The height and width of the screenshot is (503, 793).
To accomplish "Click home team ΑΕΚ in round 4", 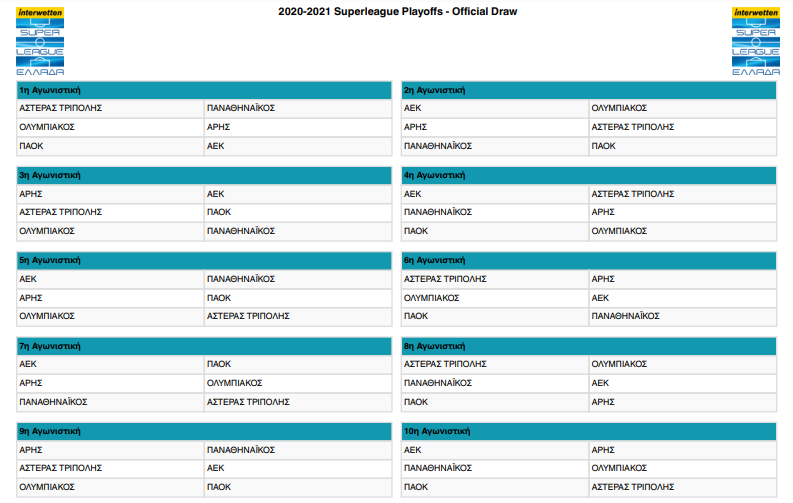I will click(x=413, y=194).
